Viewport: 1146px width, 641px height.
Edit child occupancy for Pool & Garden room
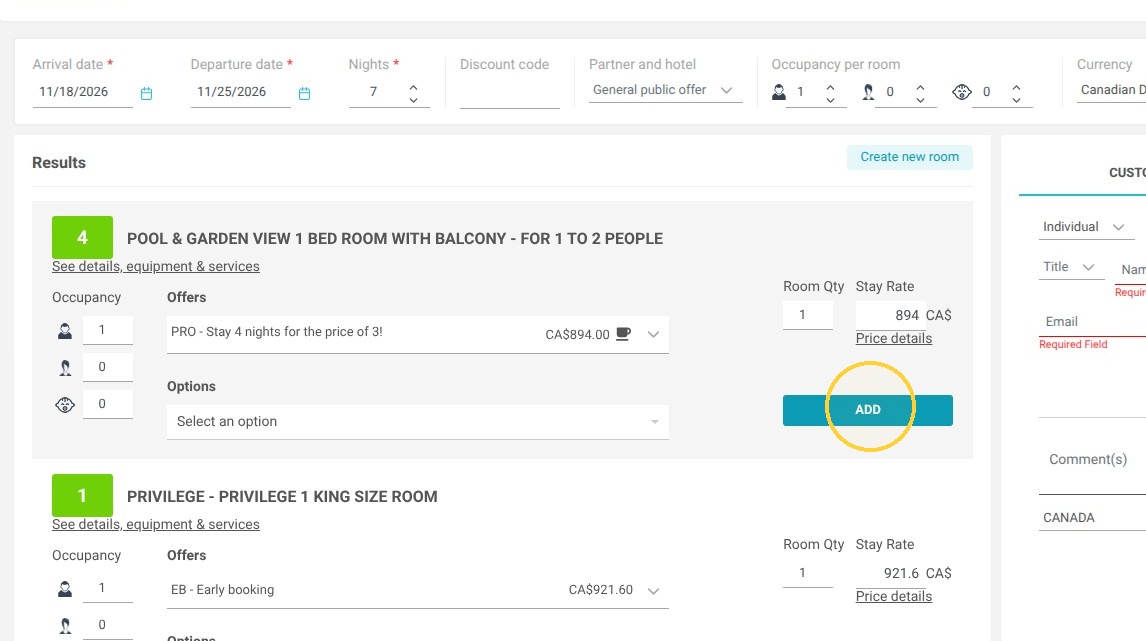107,367
